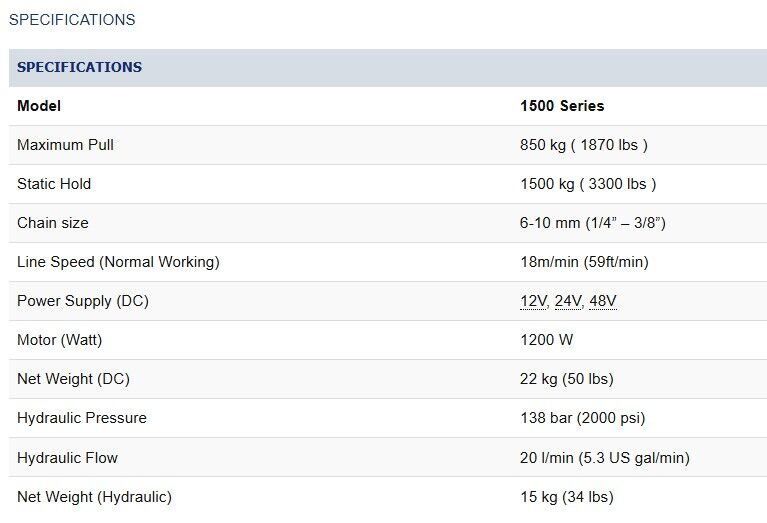This screenshot has height=523, width=767.
Task: Select the Line Speed (Normal Working) label
Action: pyautogui.click(x=118, y=262)
